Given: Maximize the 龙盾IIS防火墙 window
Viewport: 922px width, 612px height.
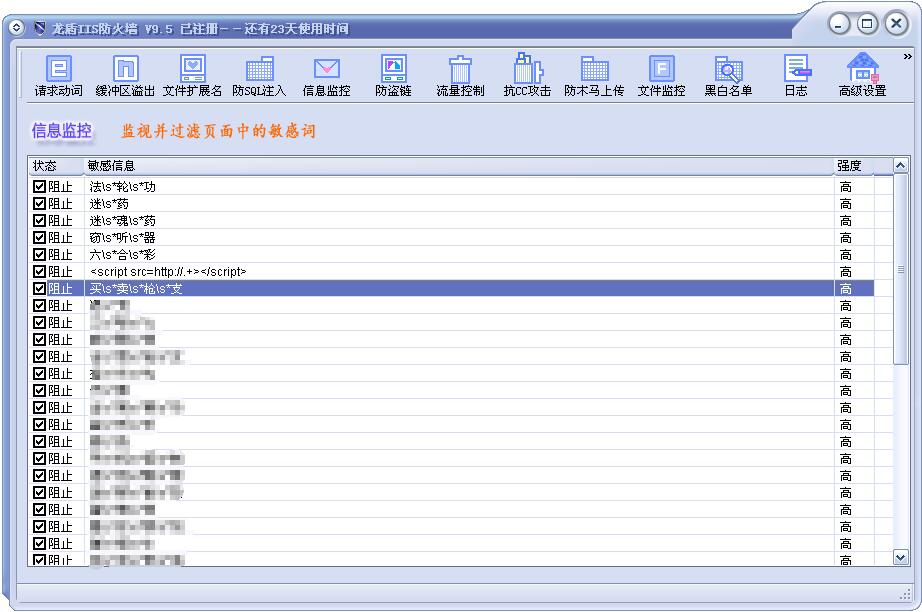Looking at the screenshot, I should tap(867, 24).
